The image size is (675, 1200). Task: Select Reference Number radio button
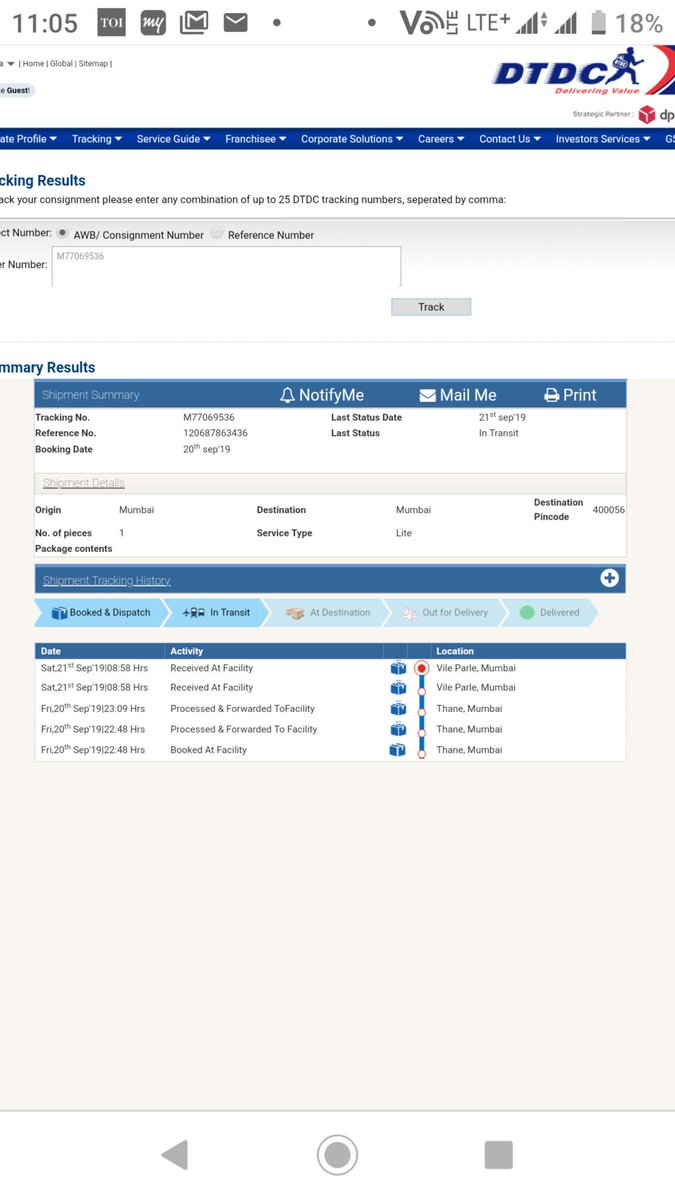coord(217,233)
